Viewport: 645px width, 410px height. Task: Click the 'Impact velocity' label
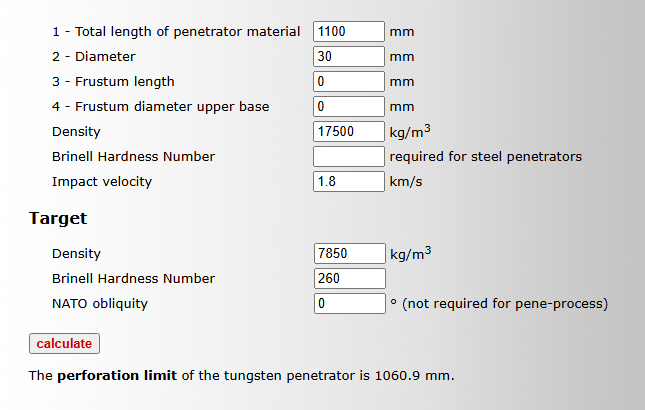click(x=102, y=182)
